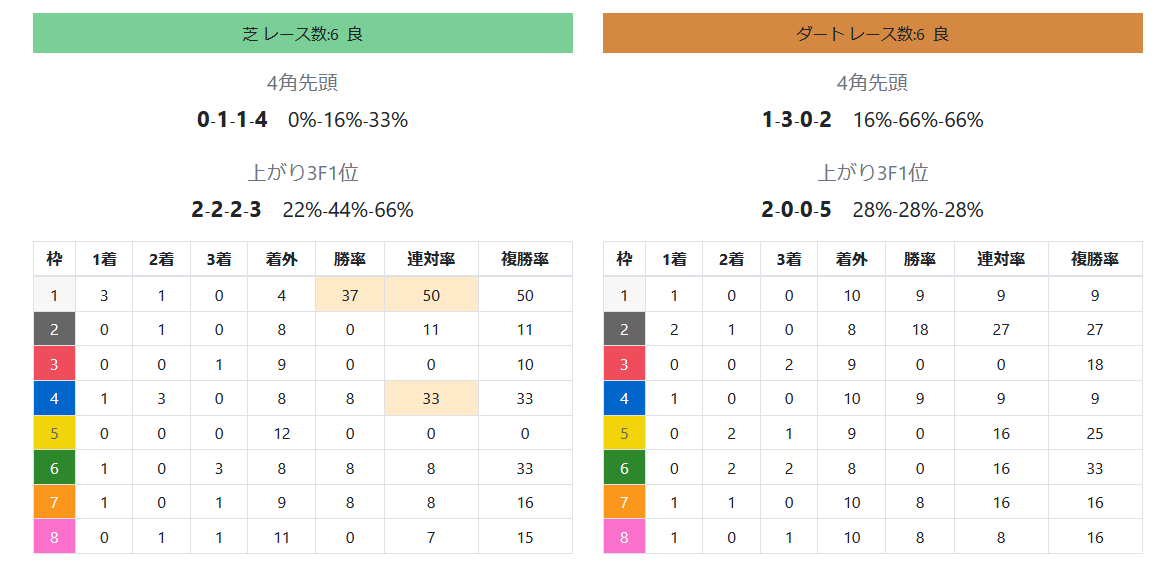Click red gate 3 swatch in turf table
This screenshot has height=571, width=1159.
click(54, 364)
